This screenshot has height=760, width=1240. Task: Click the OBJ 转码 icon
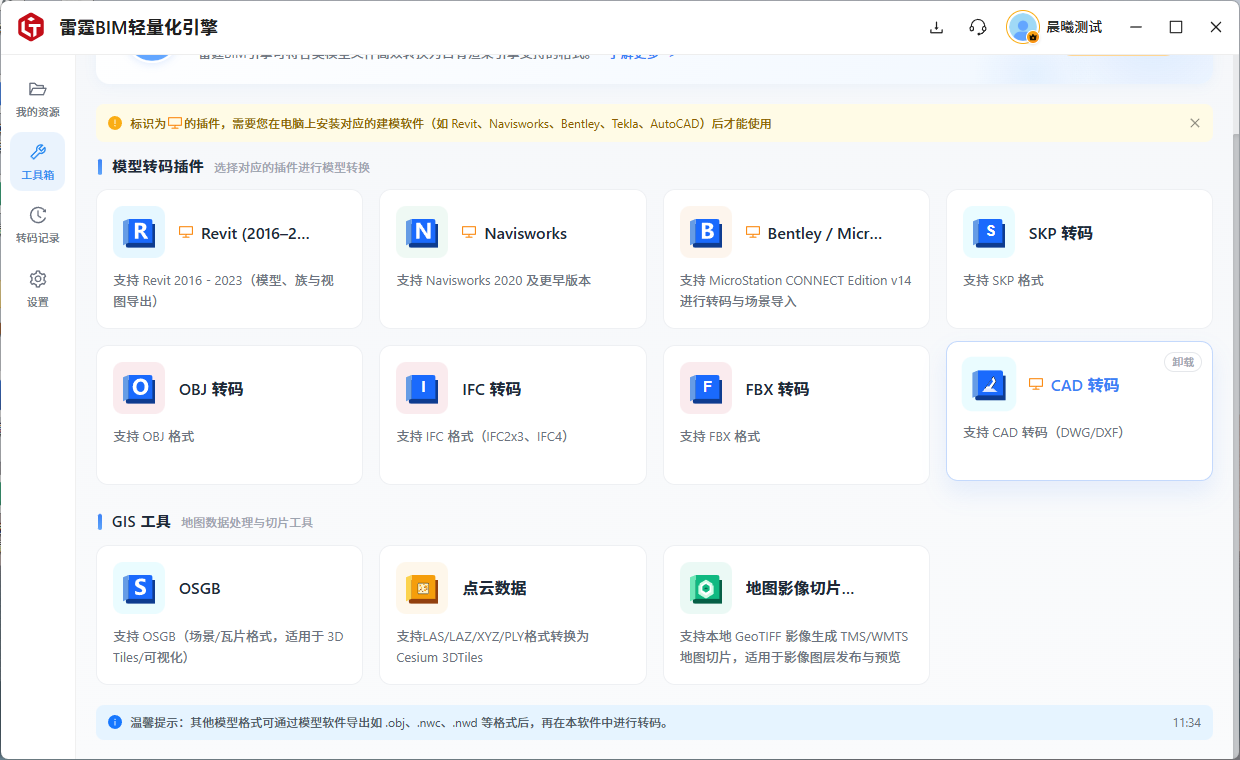point(139,388)
